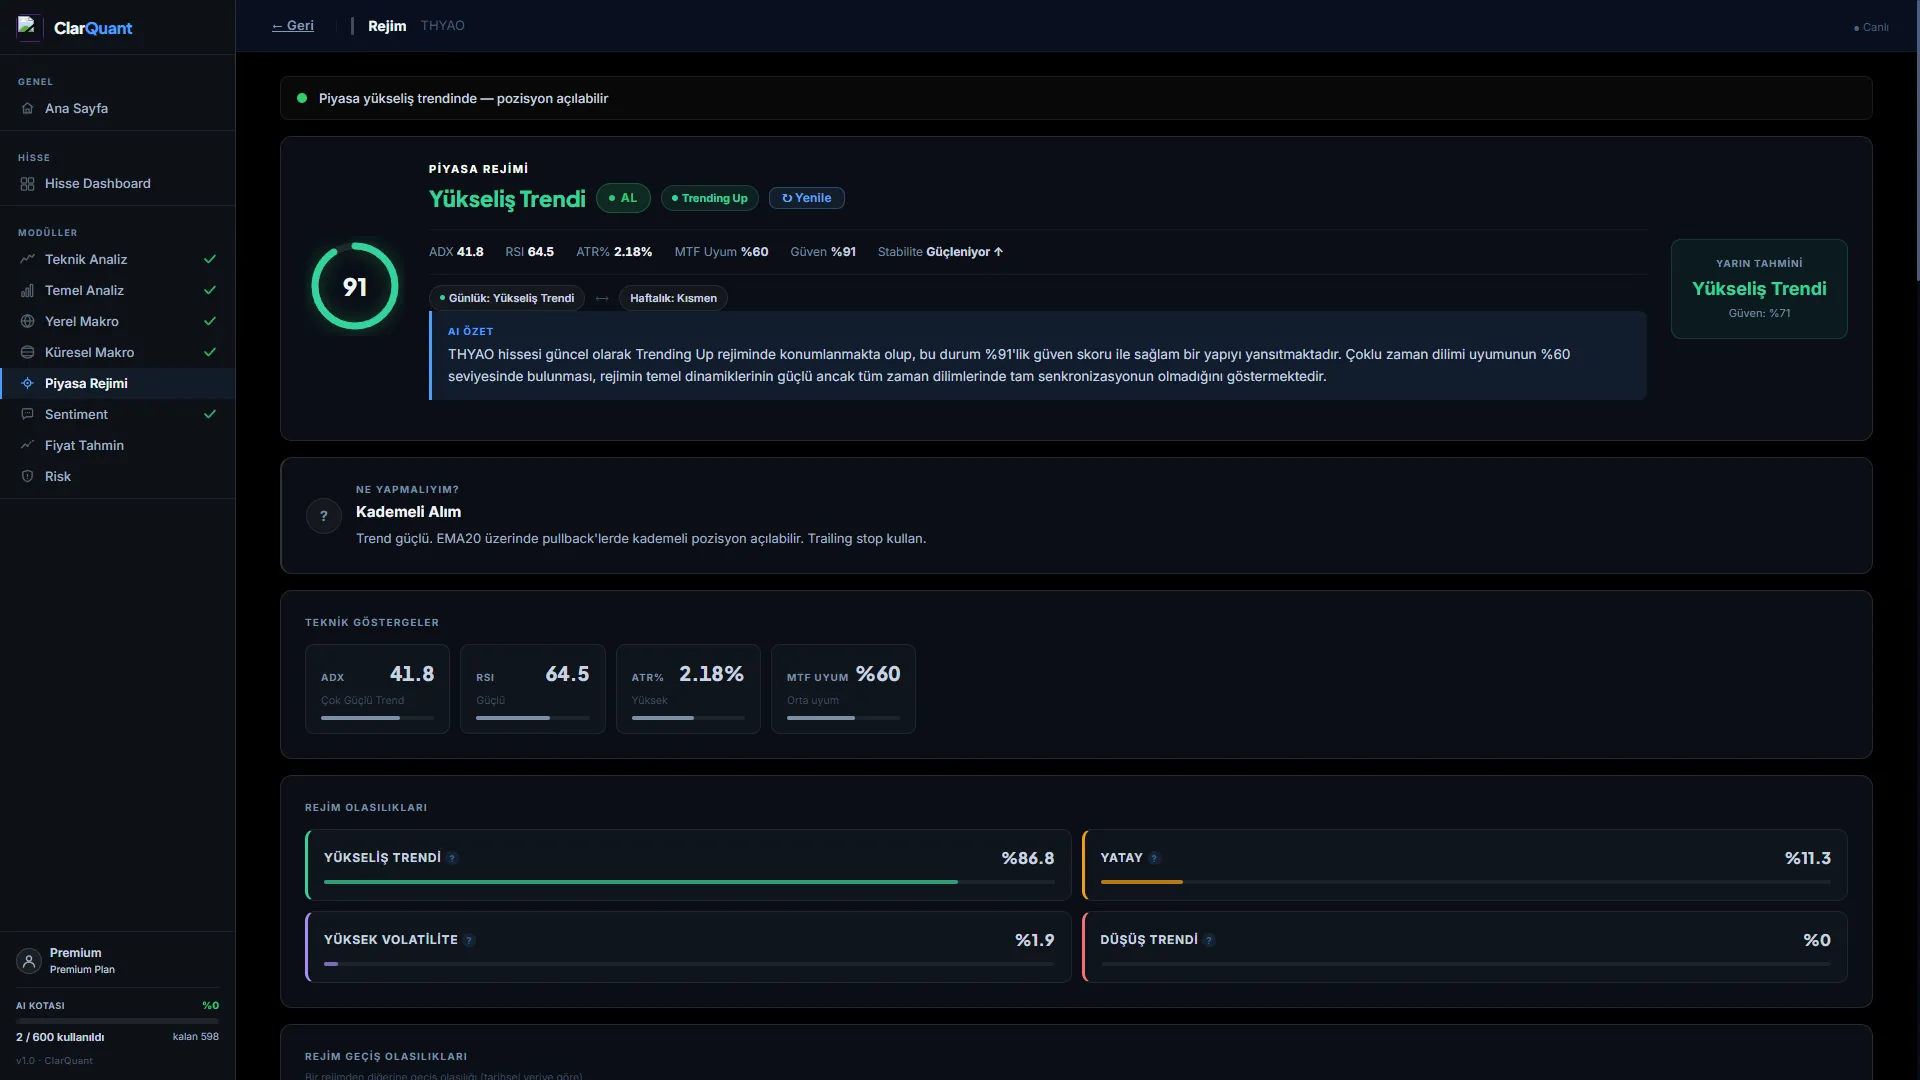Click the 'Piyasa yükseliş trendinde' banner text
1920x1080 pixels.
pyautogui.click(x=463, y=99)
